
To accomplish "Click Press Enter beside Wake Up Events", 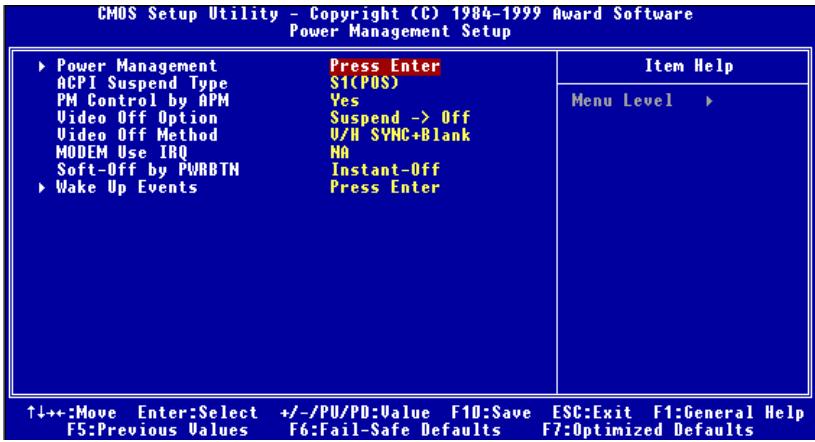I will click(385, 187).
